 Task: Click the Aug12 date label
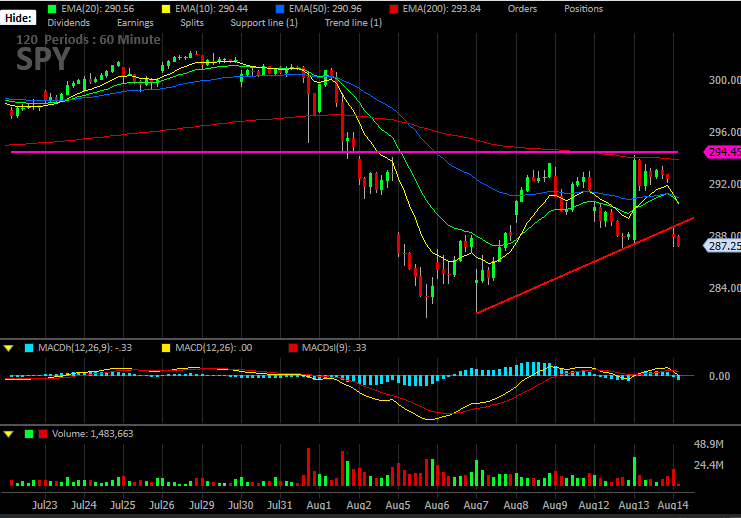[x=594, y=505]
